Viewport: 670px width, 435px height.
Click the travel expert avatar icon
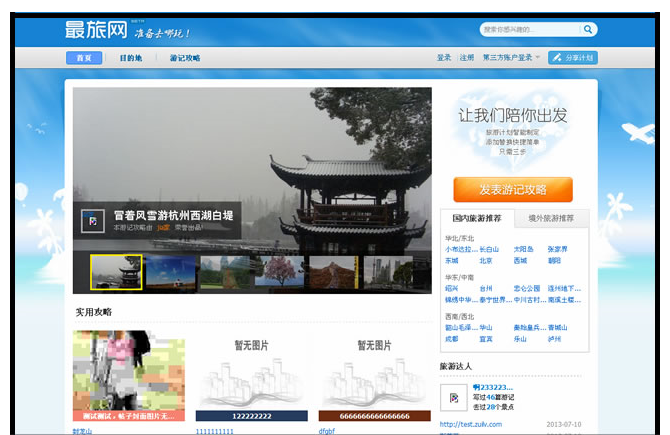coord(453,398)
